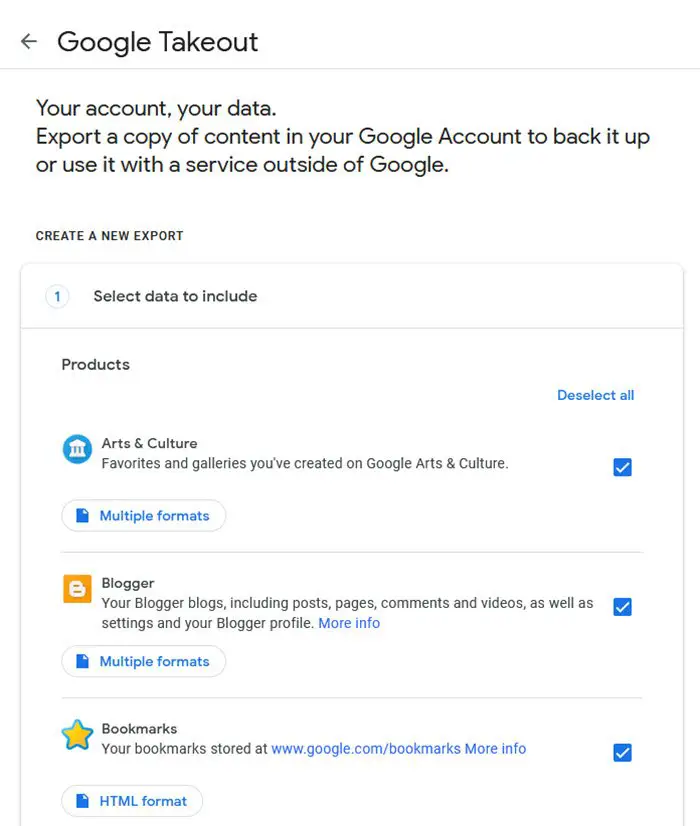Screen dimensions: 700x826
Task: Click file icon in Arts & Culture formats chip
Action: pyautogui.click(x=82, y=516)
